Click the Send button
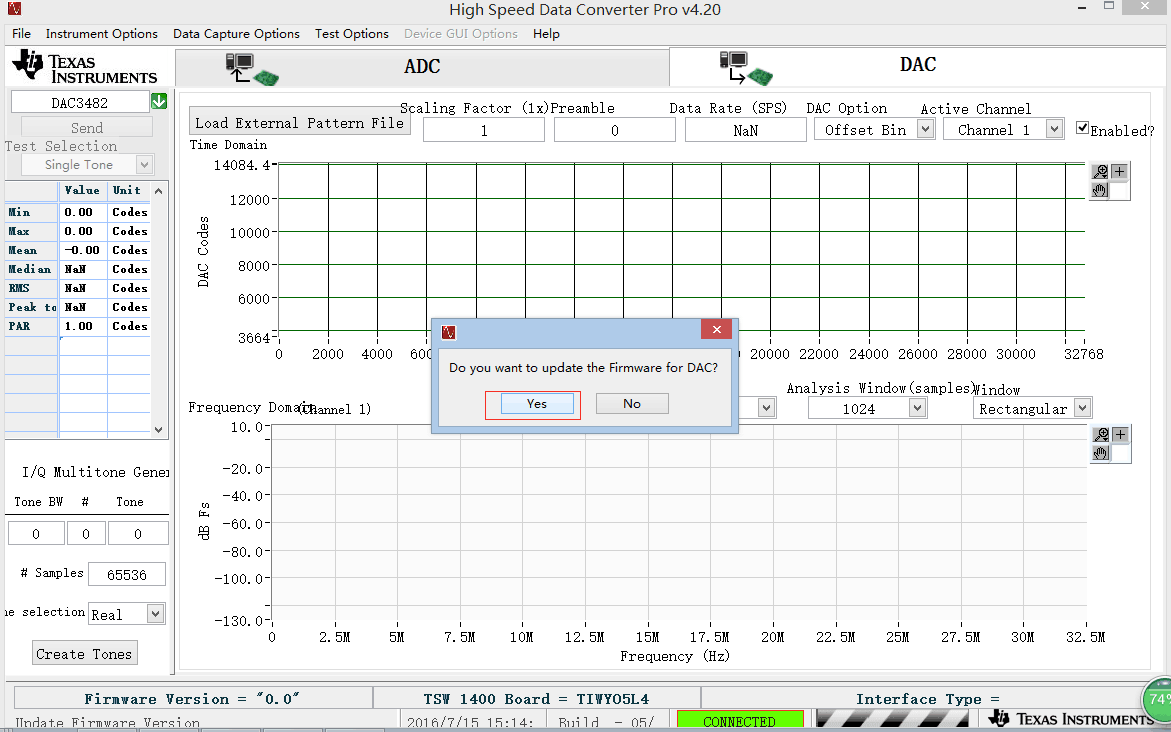 click(87, 128)
